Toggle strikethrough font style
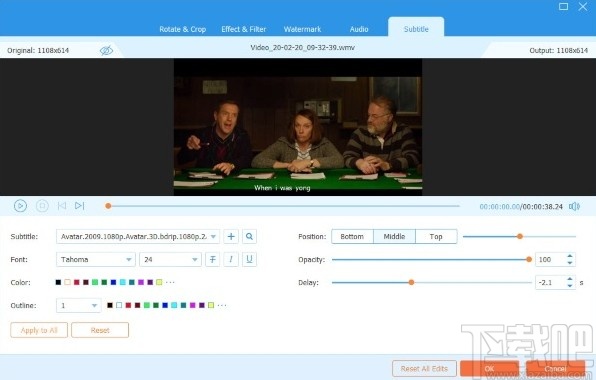Image resolution: width=596 pixels, height=380 pixels. pyautogui.click(x=212, y=260)
